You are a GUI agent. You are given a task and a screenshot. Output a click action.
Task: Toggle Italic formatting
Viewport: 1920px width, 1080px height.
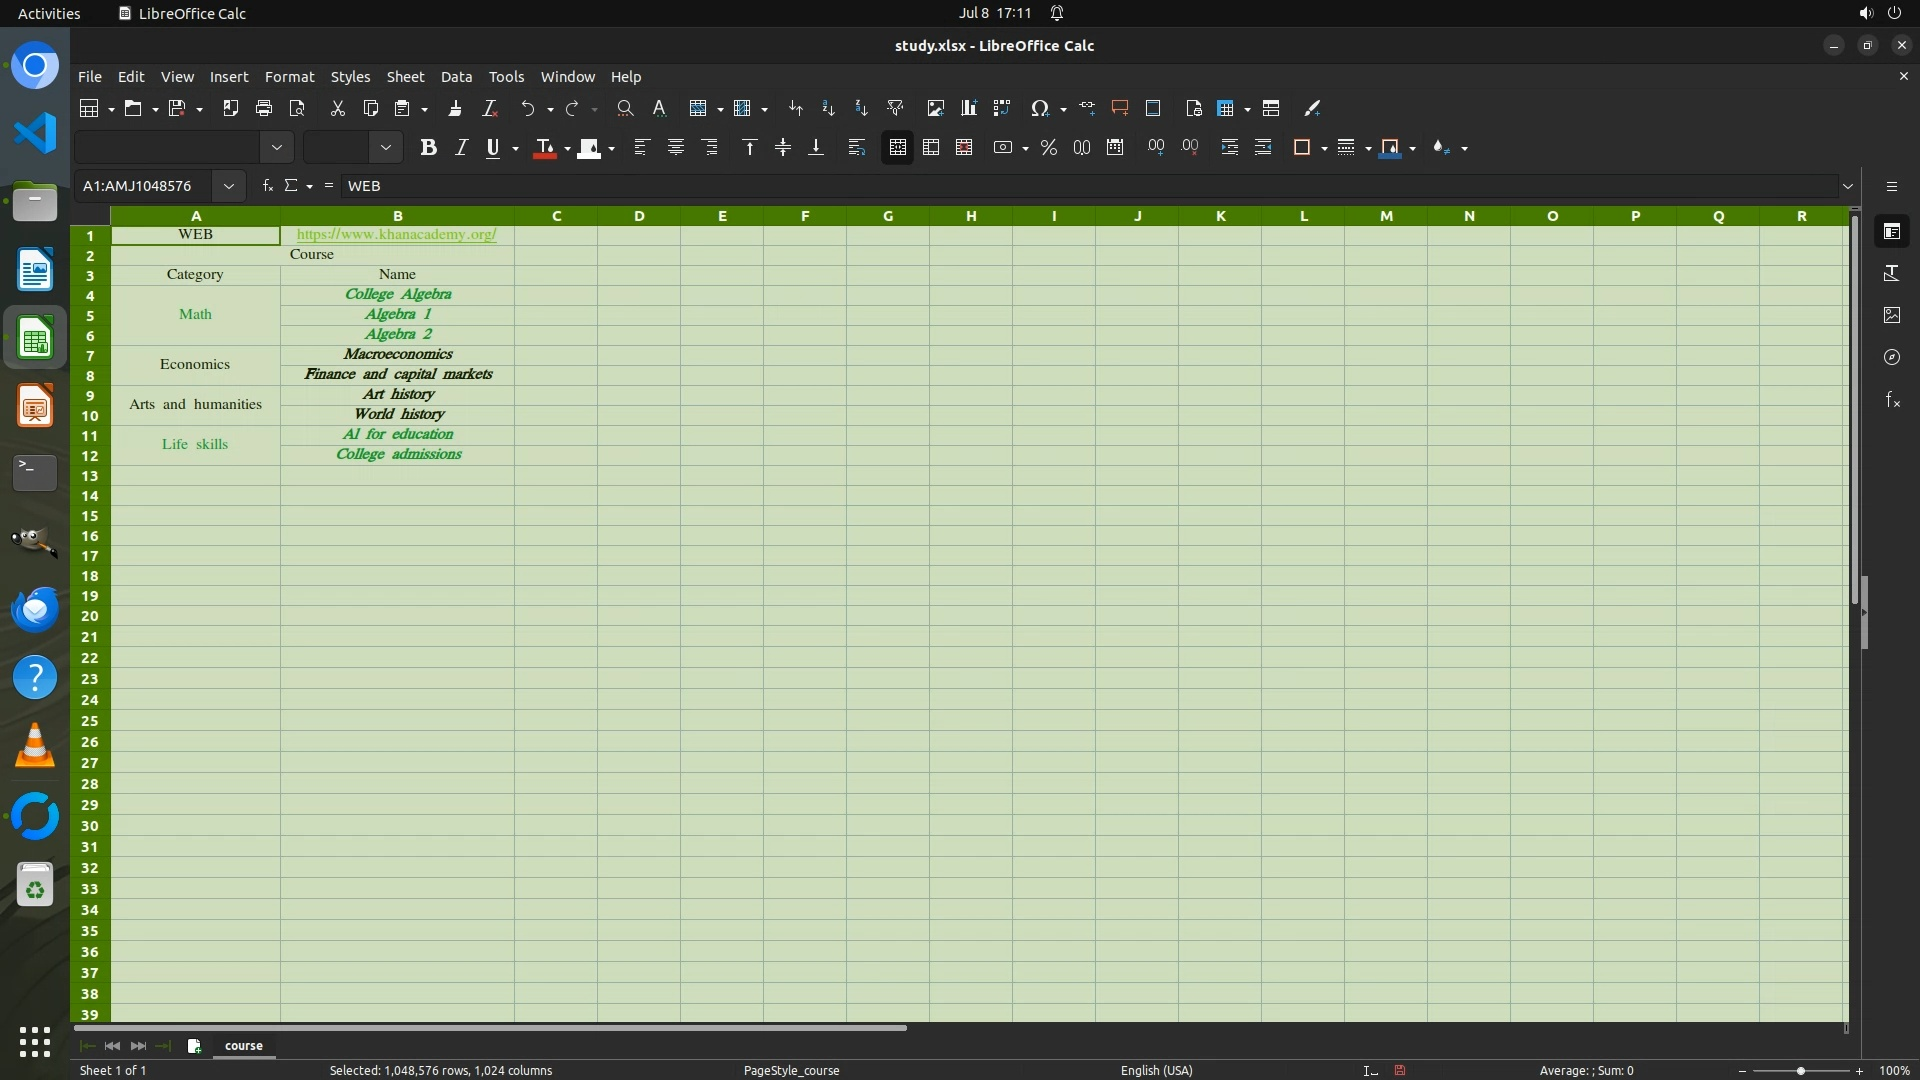point(461,148)
